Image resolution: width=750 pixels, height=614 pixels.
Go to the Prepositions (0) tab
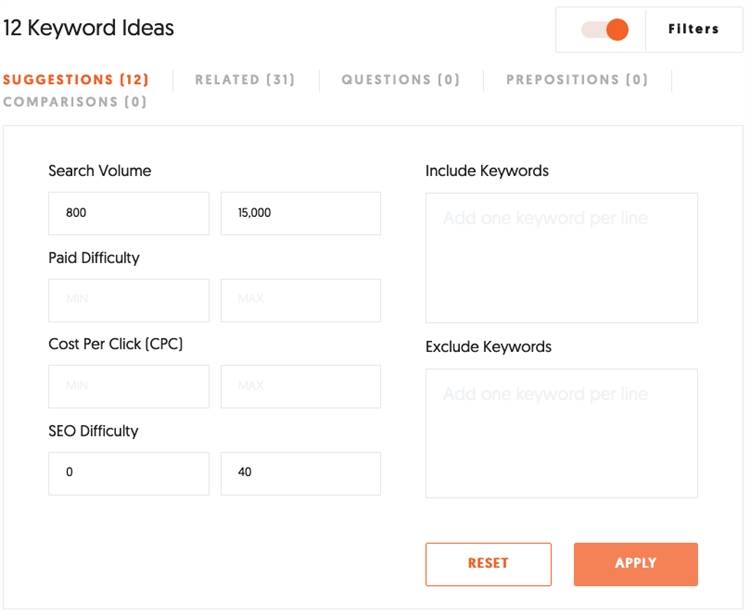(x=577, y=80)
